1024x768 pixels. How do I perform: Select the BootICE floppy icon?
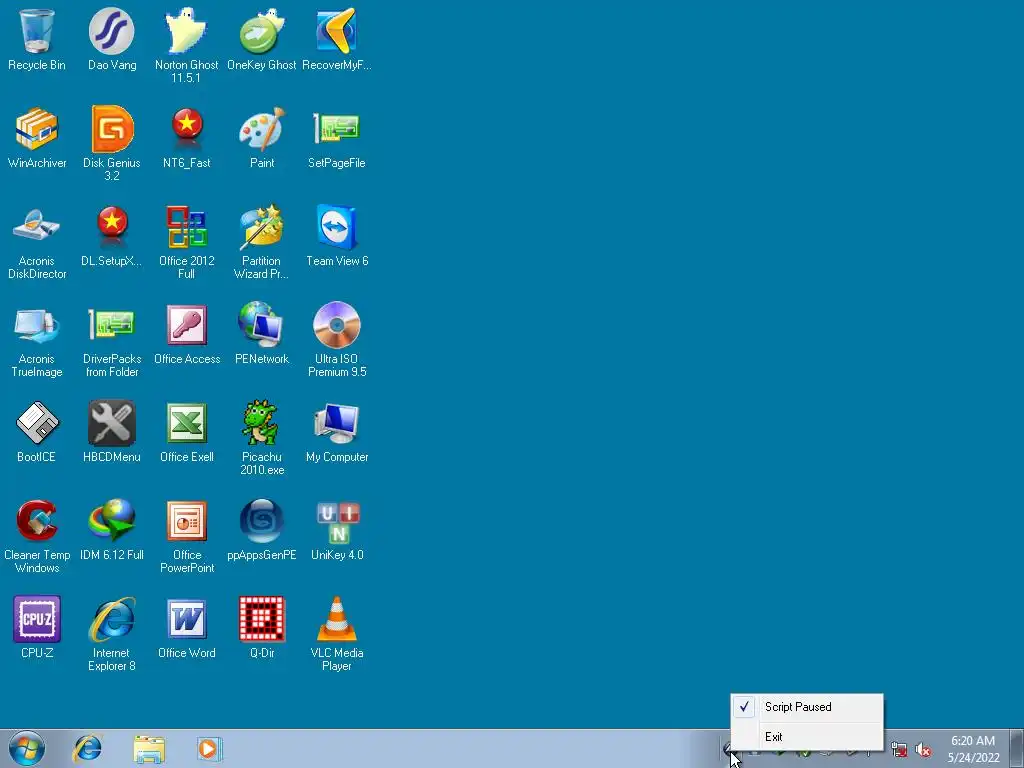37,423
